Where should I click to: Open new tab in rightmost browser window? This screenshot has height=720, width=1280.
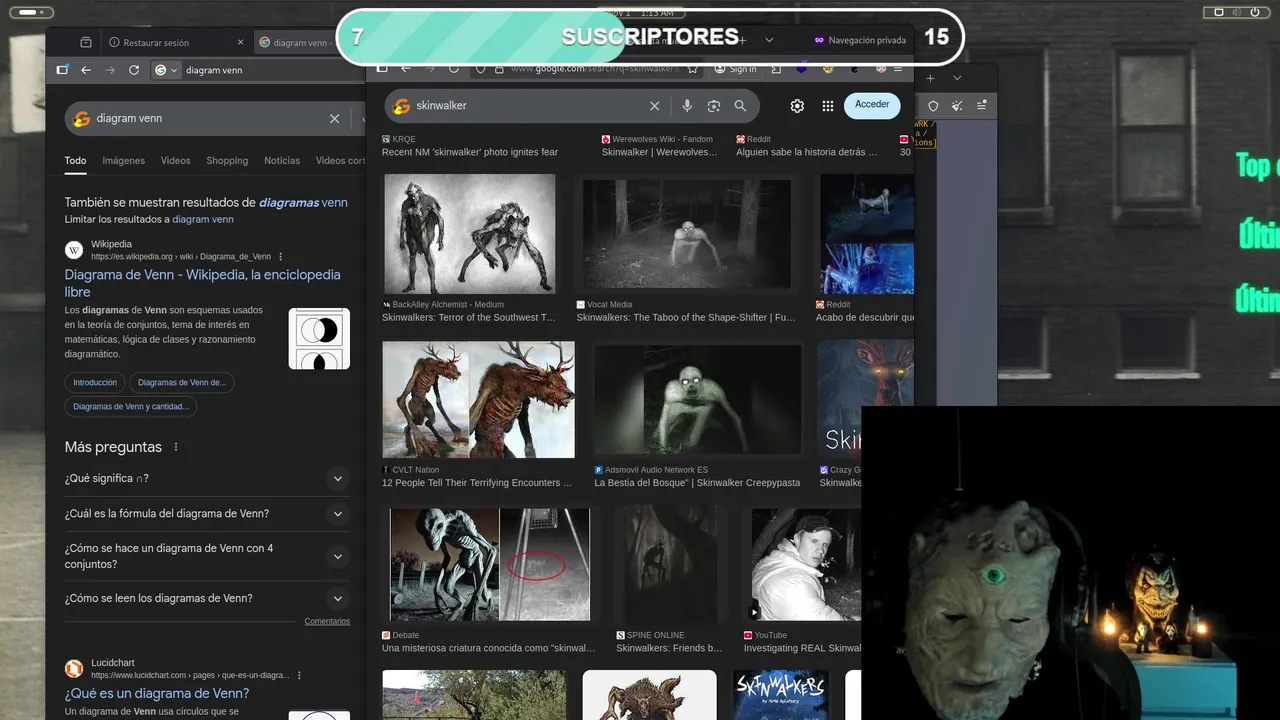(930, 78)
